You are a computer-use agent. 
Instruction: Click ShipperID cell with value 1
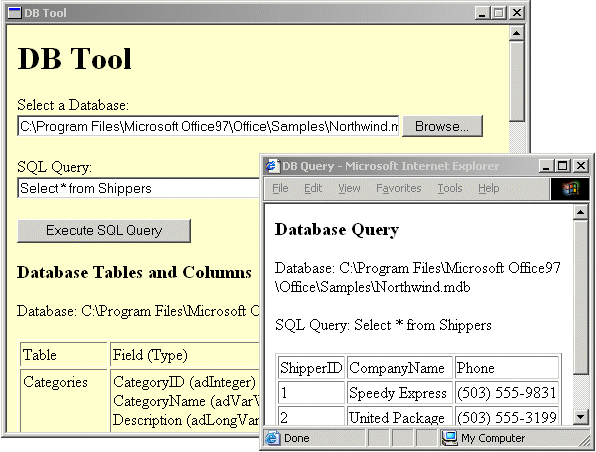pos(311,393)
